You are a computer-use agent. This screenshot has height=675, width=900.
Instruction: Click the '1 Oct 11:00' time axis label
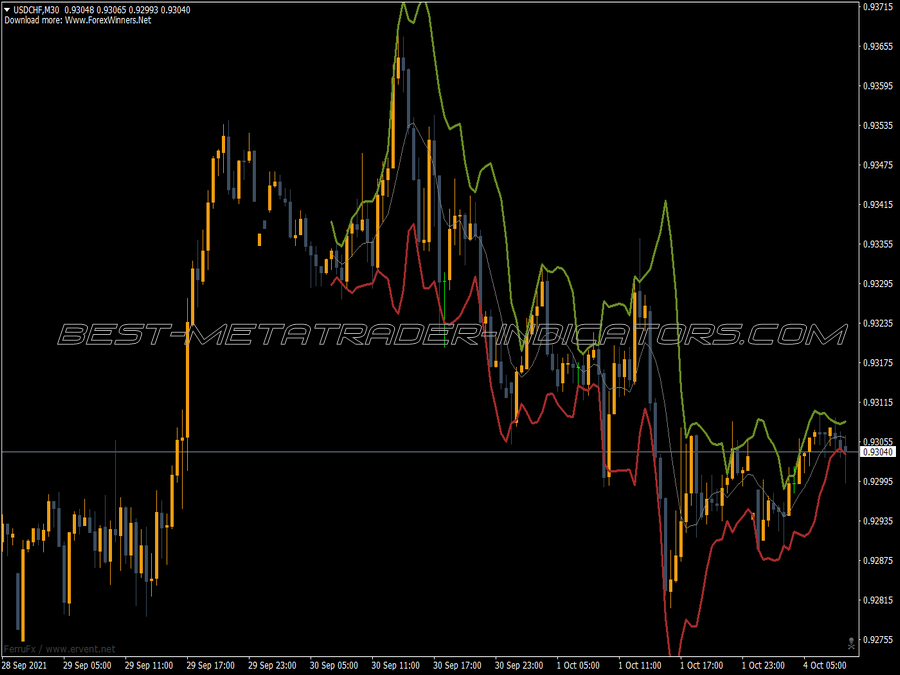640,666
